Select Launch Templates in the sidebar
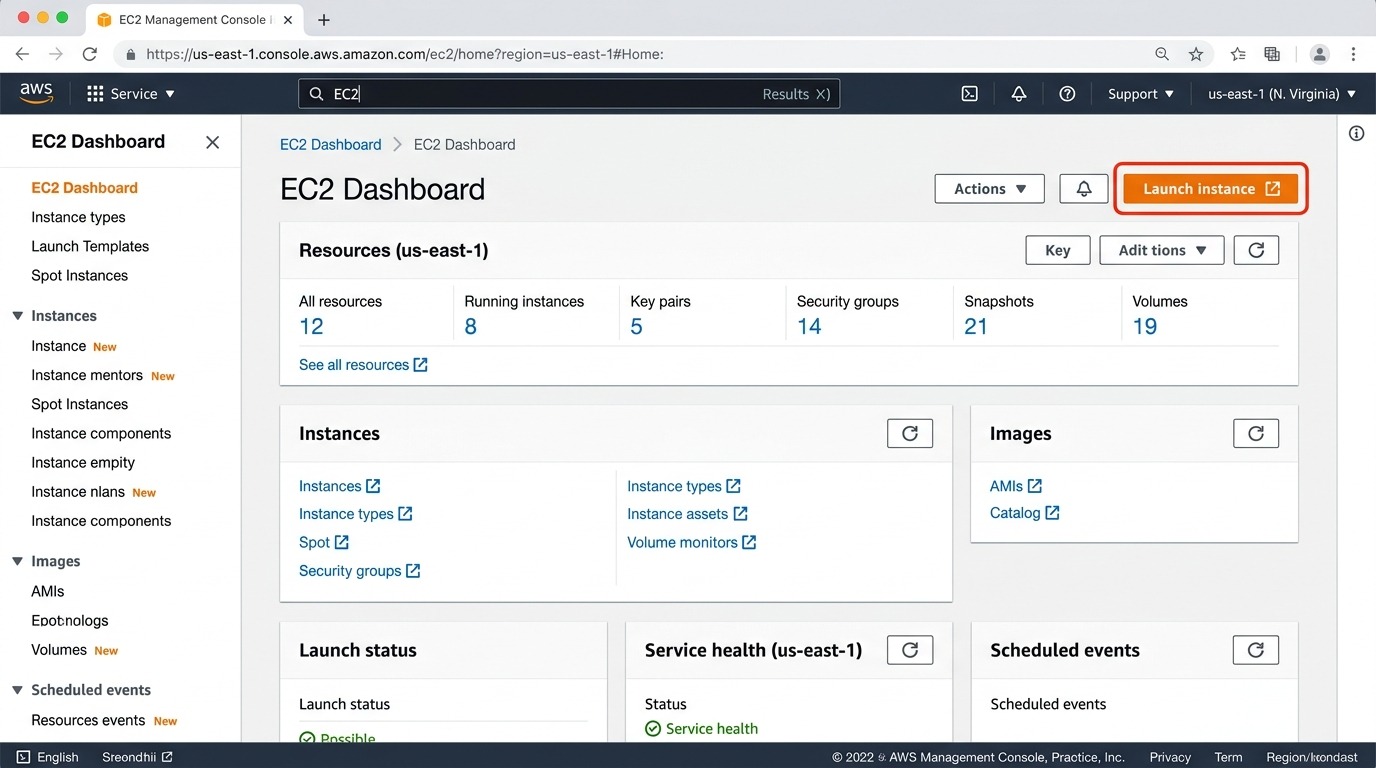Screen dimensions: 1376x768 tap(90, 246)
